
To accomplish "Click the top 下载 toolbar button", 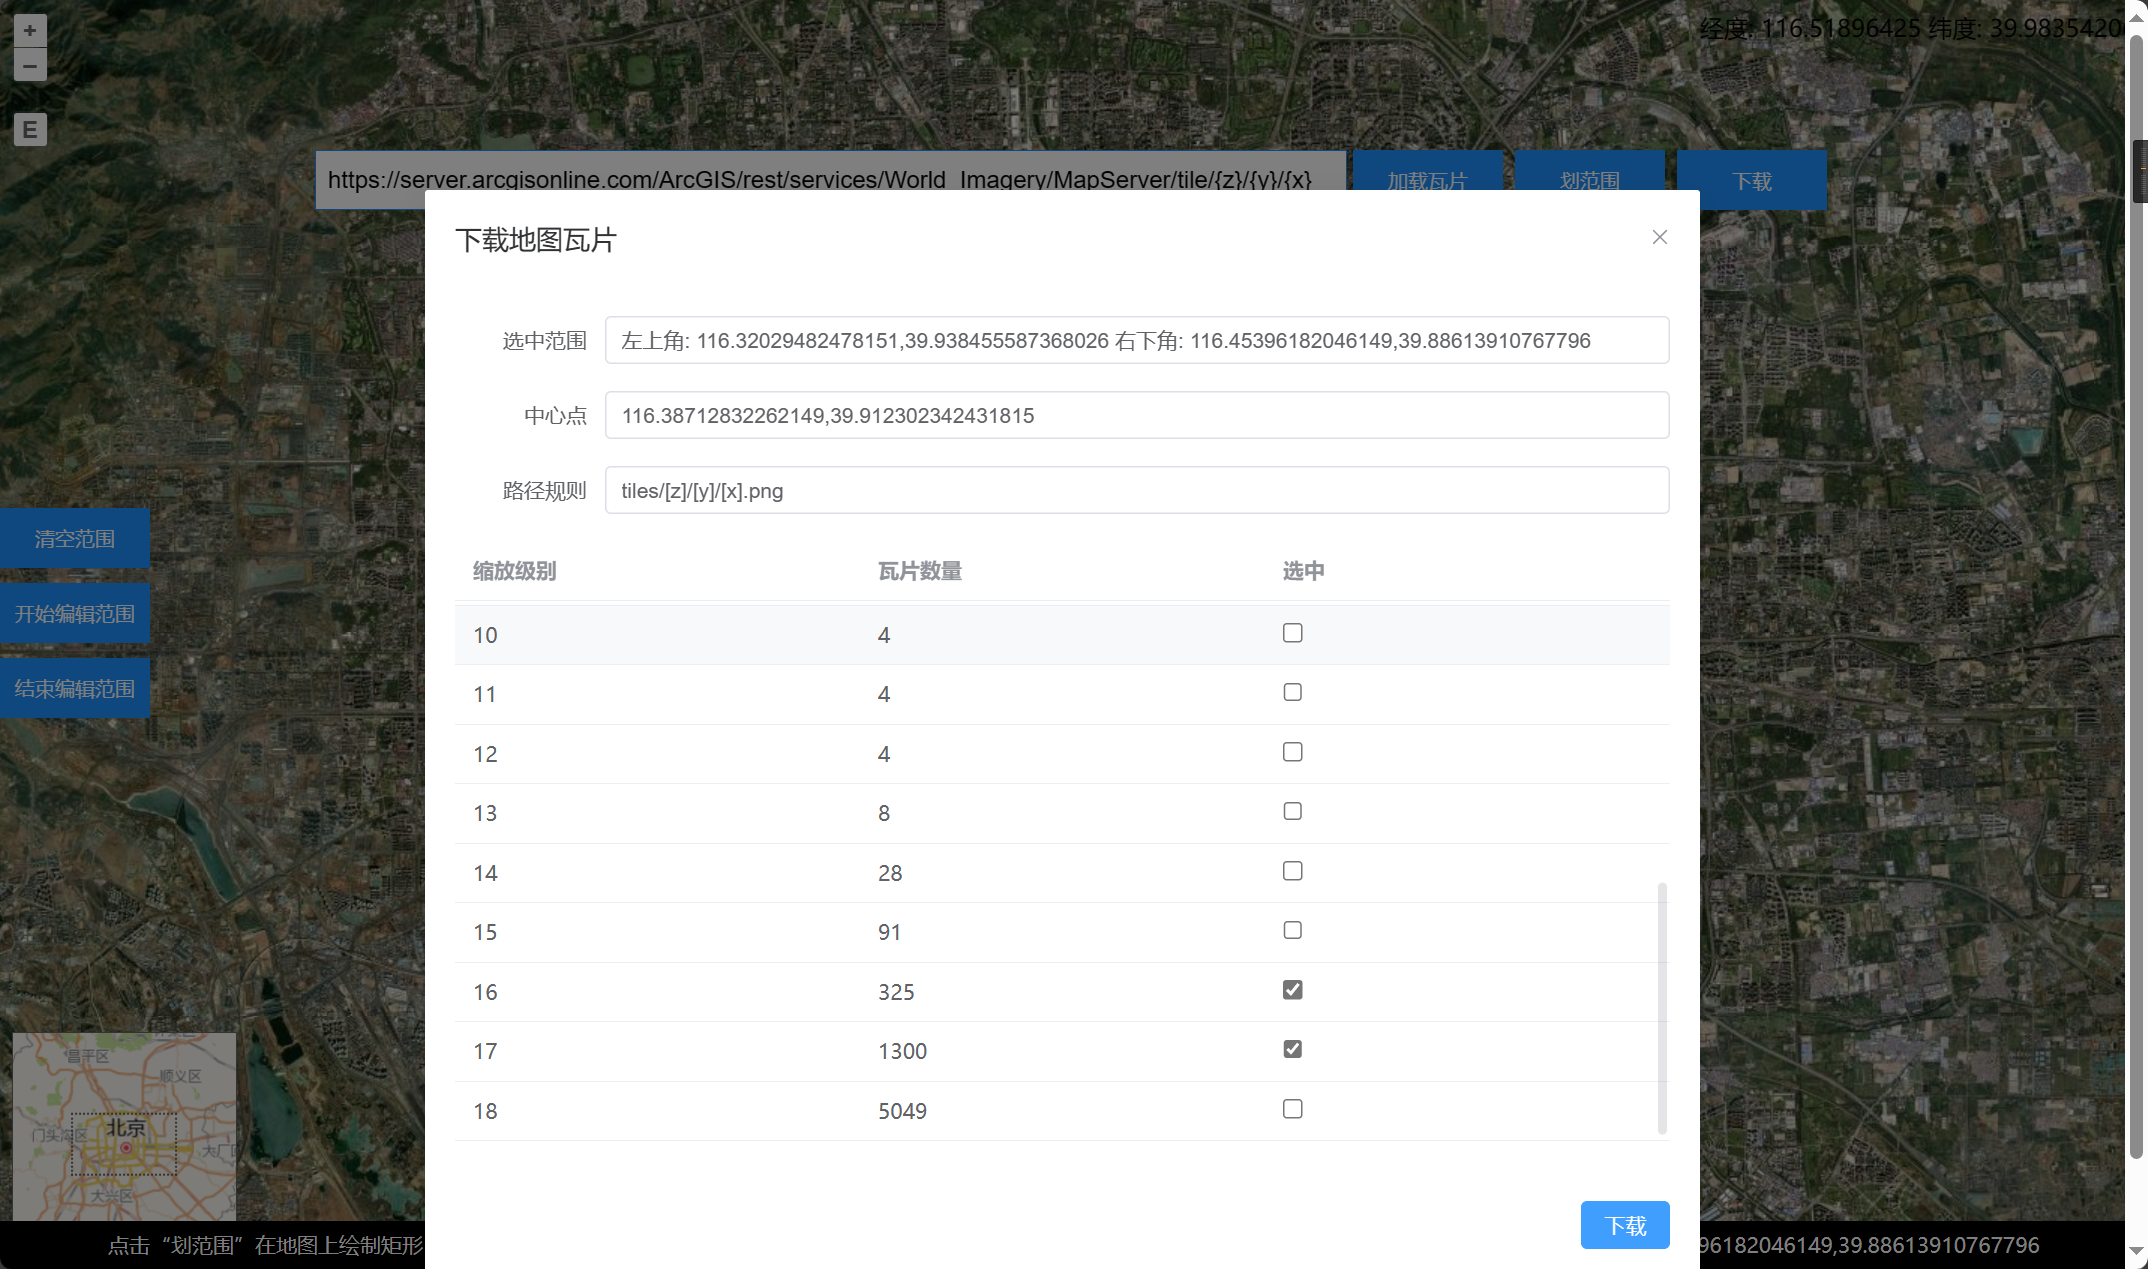I will (1752, 180).
